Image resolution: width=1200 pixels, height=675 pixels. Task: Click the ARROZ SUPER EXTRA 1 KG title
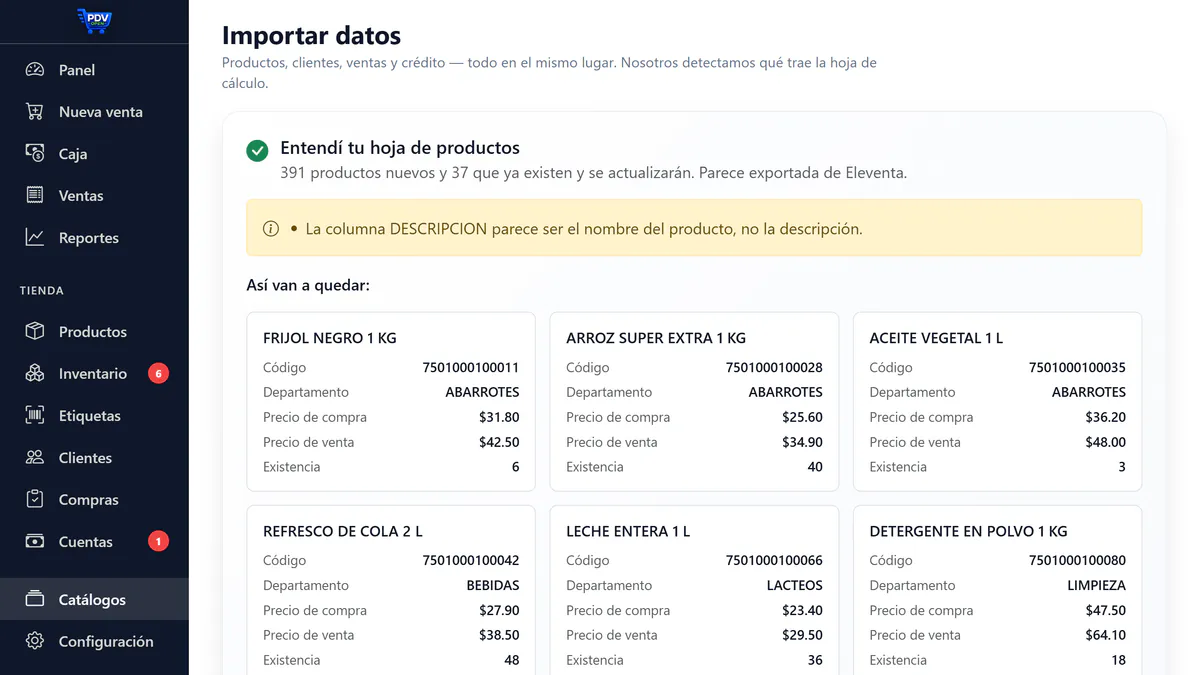[x=656, y=338]
